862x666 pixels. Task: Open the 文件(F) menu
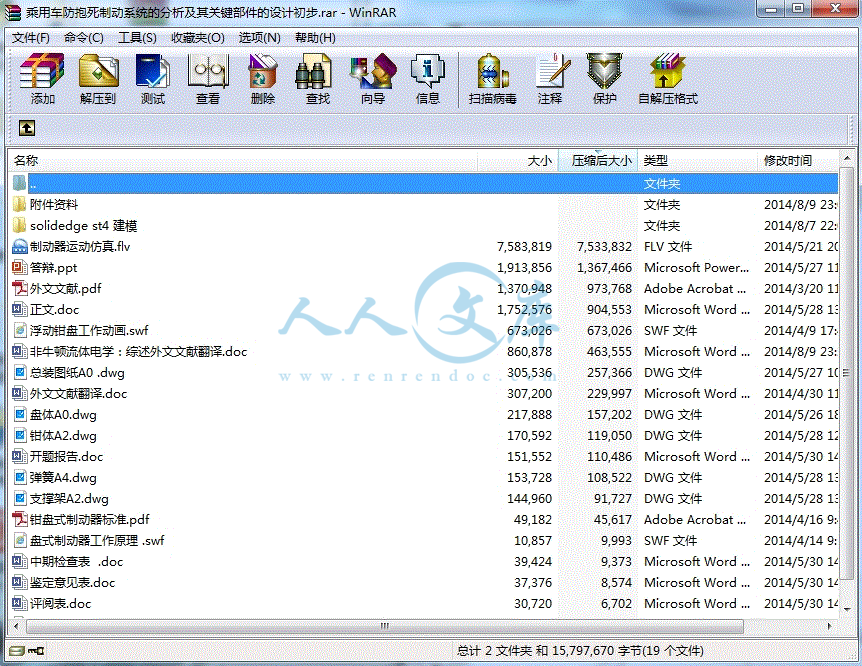click(30, 37)
